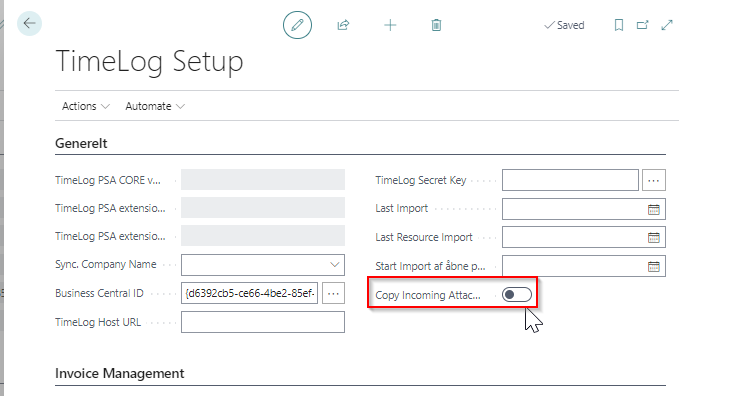Open the Automate menu
The width and height of the screenshot is (730, 396).
(155, 106)
